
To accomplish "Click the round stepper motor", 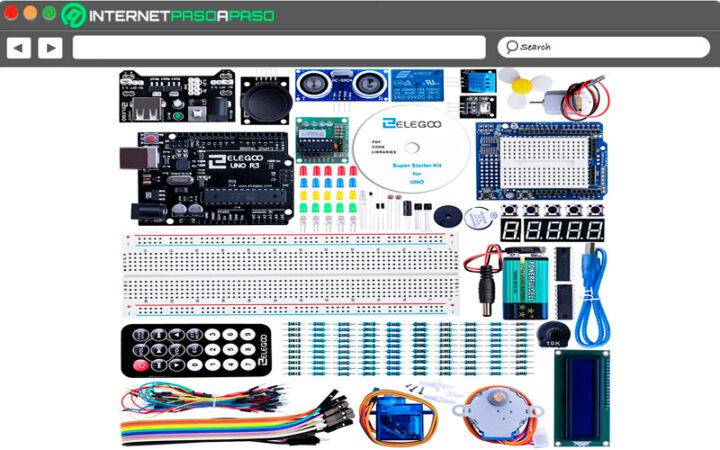I will pyautogui.click(x=497, y=416).
